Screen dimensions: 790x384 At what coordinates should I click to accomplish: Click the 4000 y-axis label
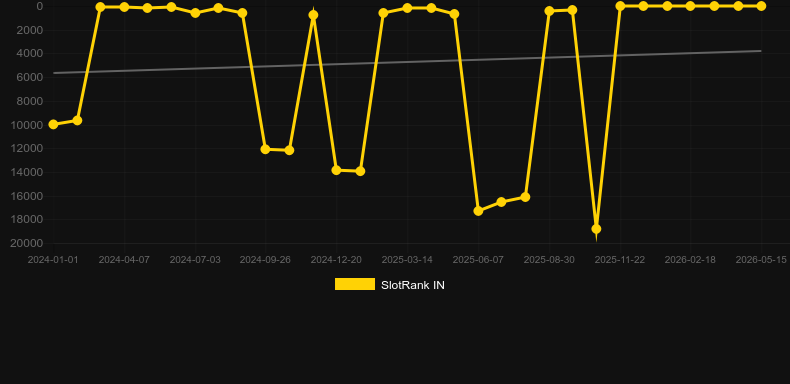30,54
